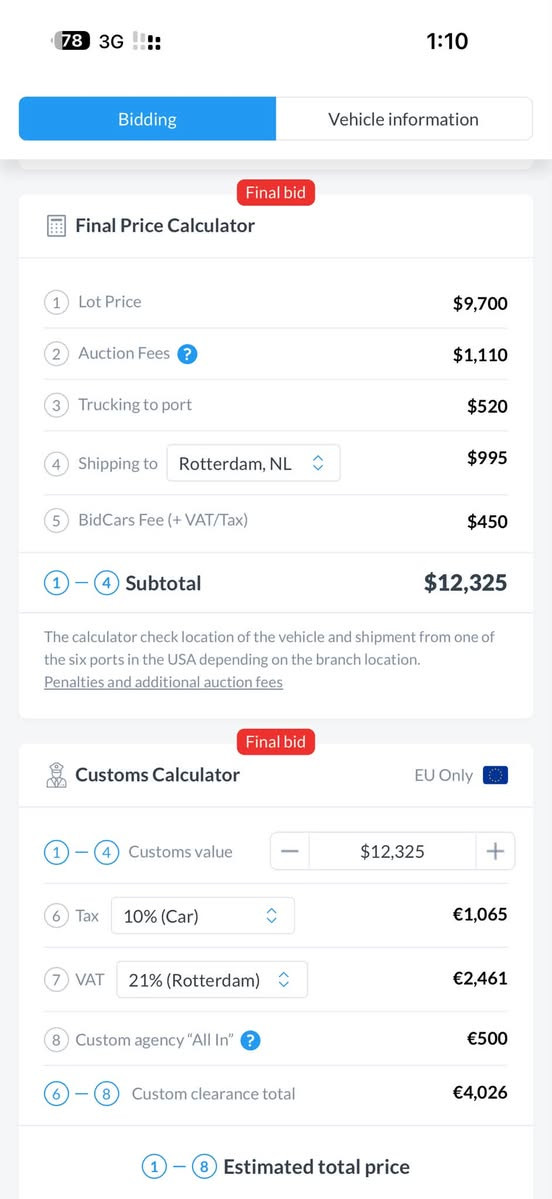Screen dimensions: 552x1199
Task: Select the Bidding tab
Action: coord(148,119)
